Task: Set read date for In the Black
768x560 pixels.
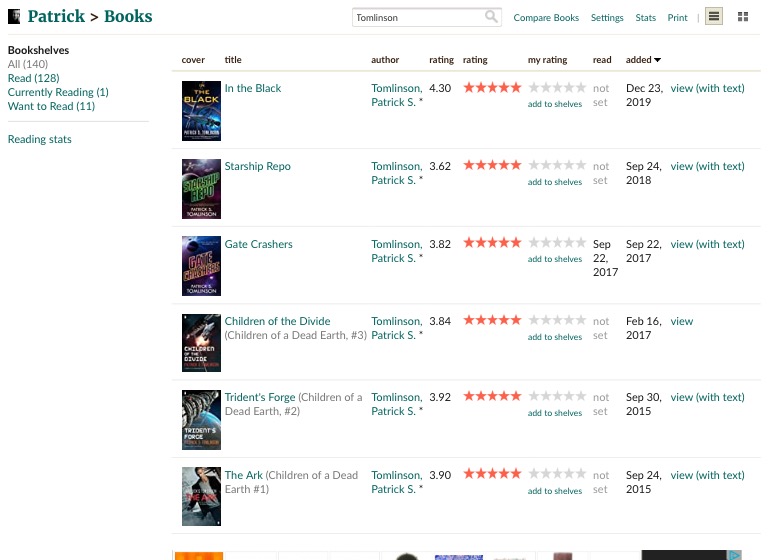Action: point(601,95)
